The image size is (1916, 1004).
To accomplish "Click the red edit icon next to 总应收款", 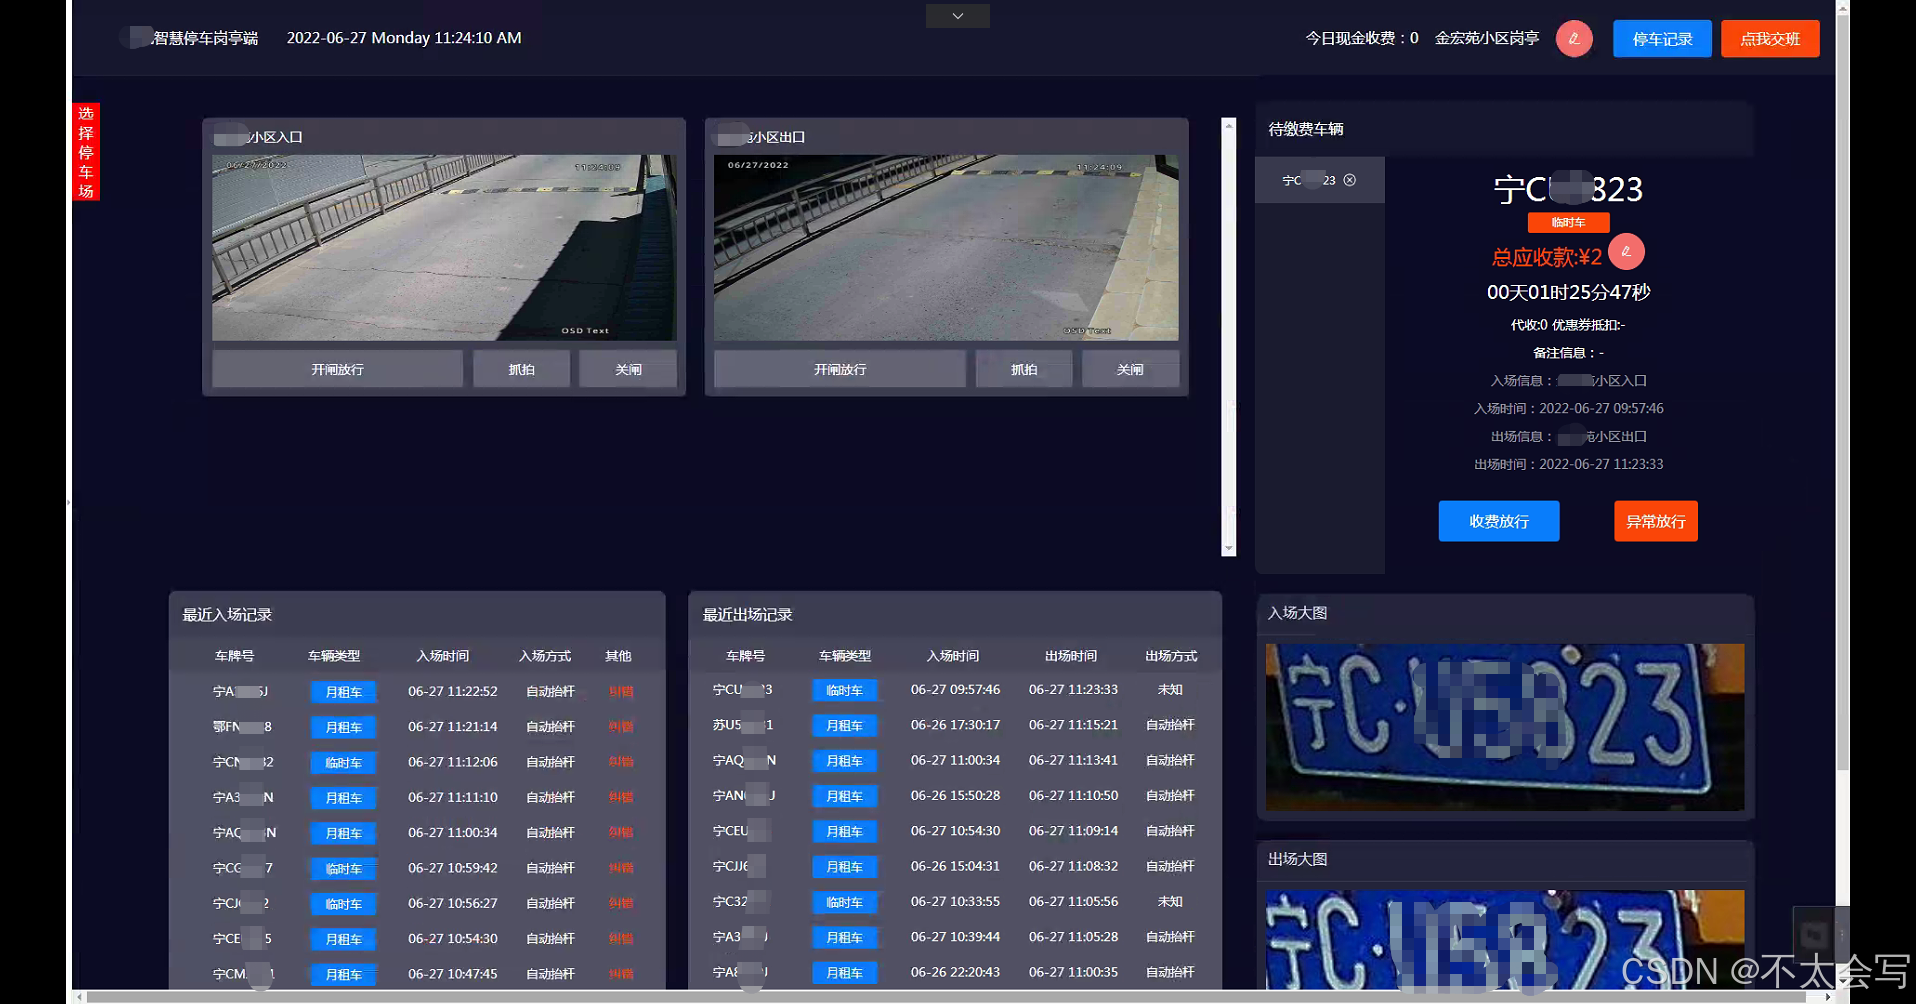I will coord(1626,252).
